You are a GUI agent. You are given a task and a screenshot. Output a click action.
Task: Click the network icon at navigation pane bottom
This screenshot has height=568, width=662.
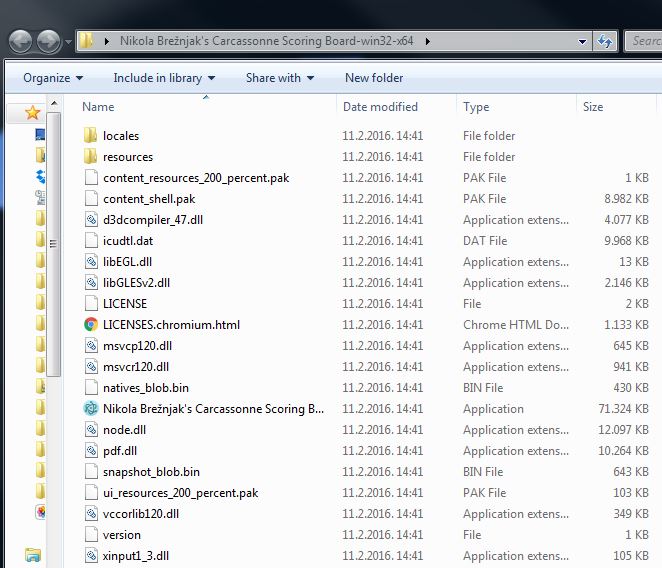pyautogui.click(x=33, y=554)
